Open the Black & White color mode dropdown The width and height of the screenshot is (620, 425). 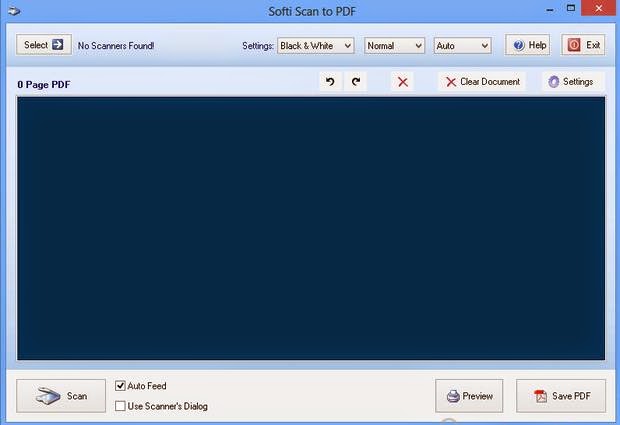pos(316,46)
